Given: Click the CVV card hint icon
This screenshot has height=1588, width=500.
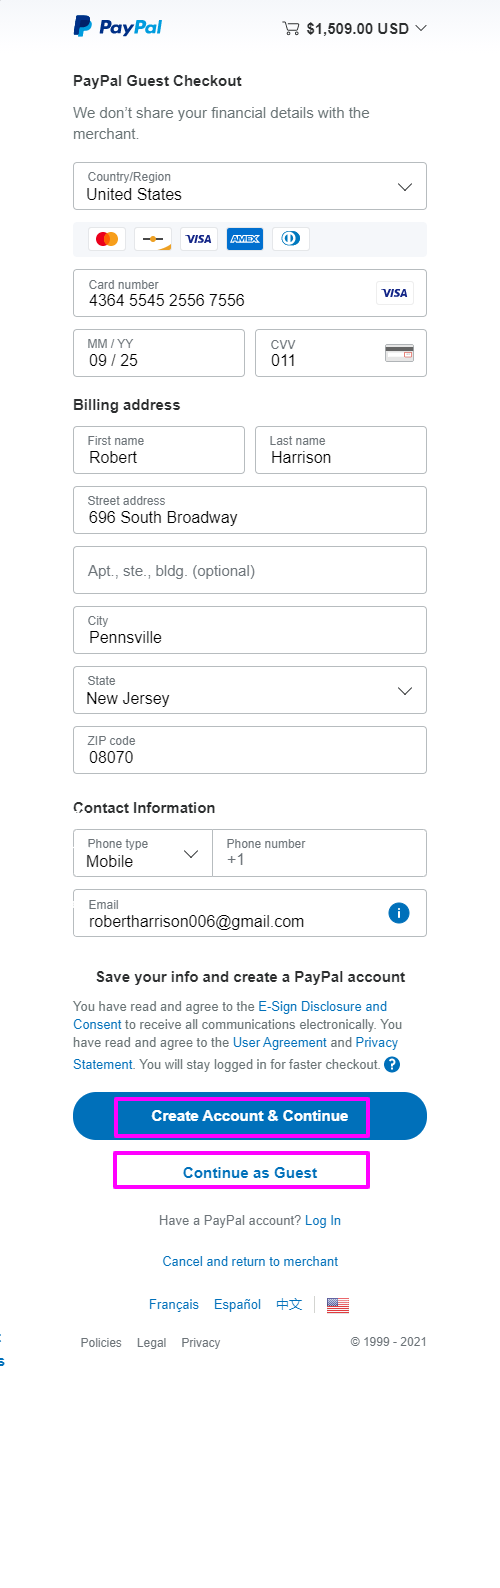Looking at the screenshot, I should click(x=400, y=353).
